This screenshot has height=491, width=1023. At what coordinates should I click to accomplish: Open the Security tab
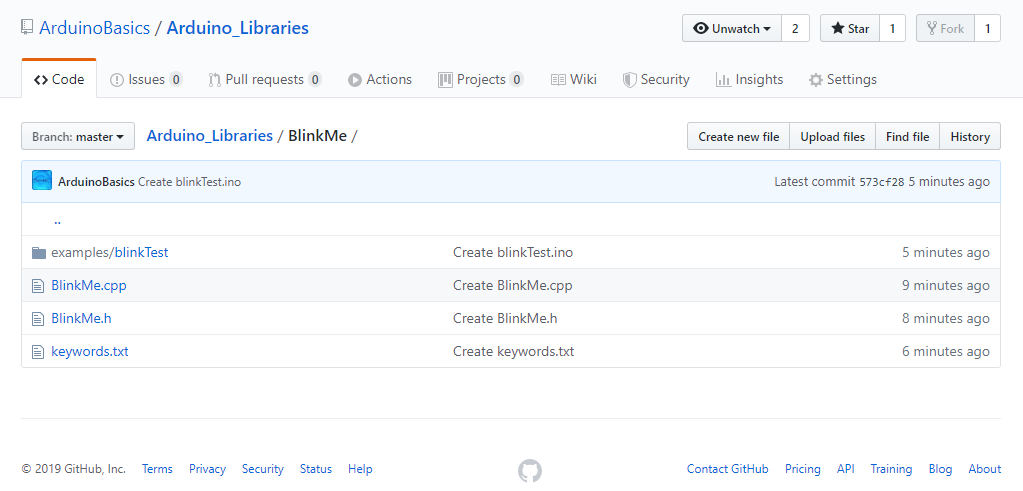(656, 80)
